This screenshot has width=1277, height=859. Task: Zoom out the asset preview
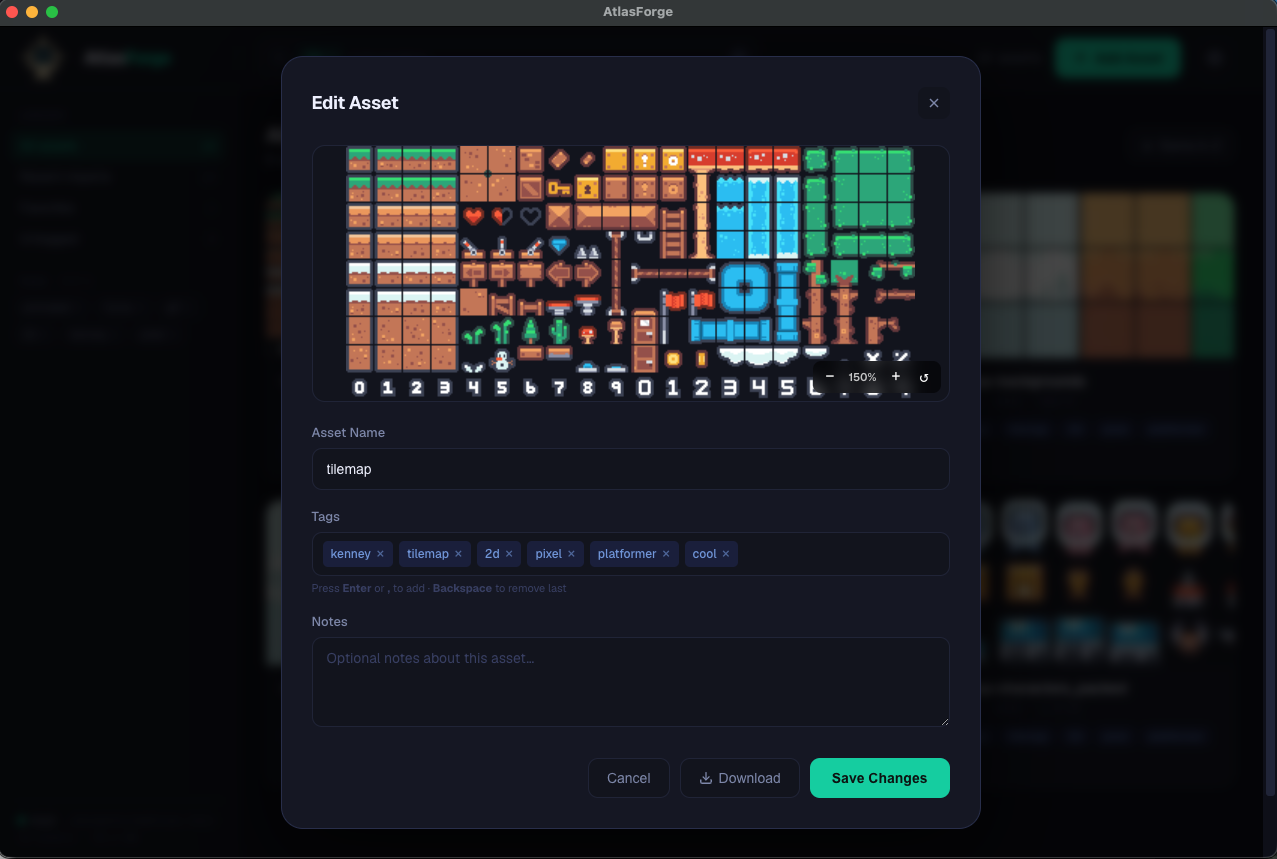(x=830, y=377)
